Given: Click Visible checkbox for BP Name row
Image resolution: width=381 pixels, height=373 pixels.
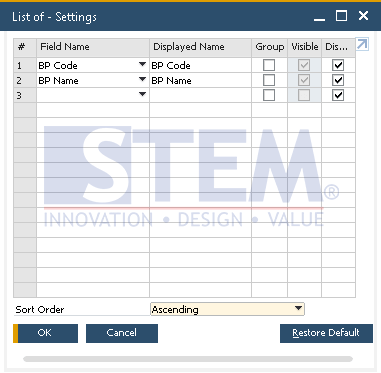Looking at the screenshot, I should tap(304, 80).
